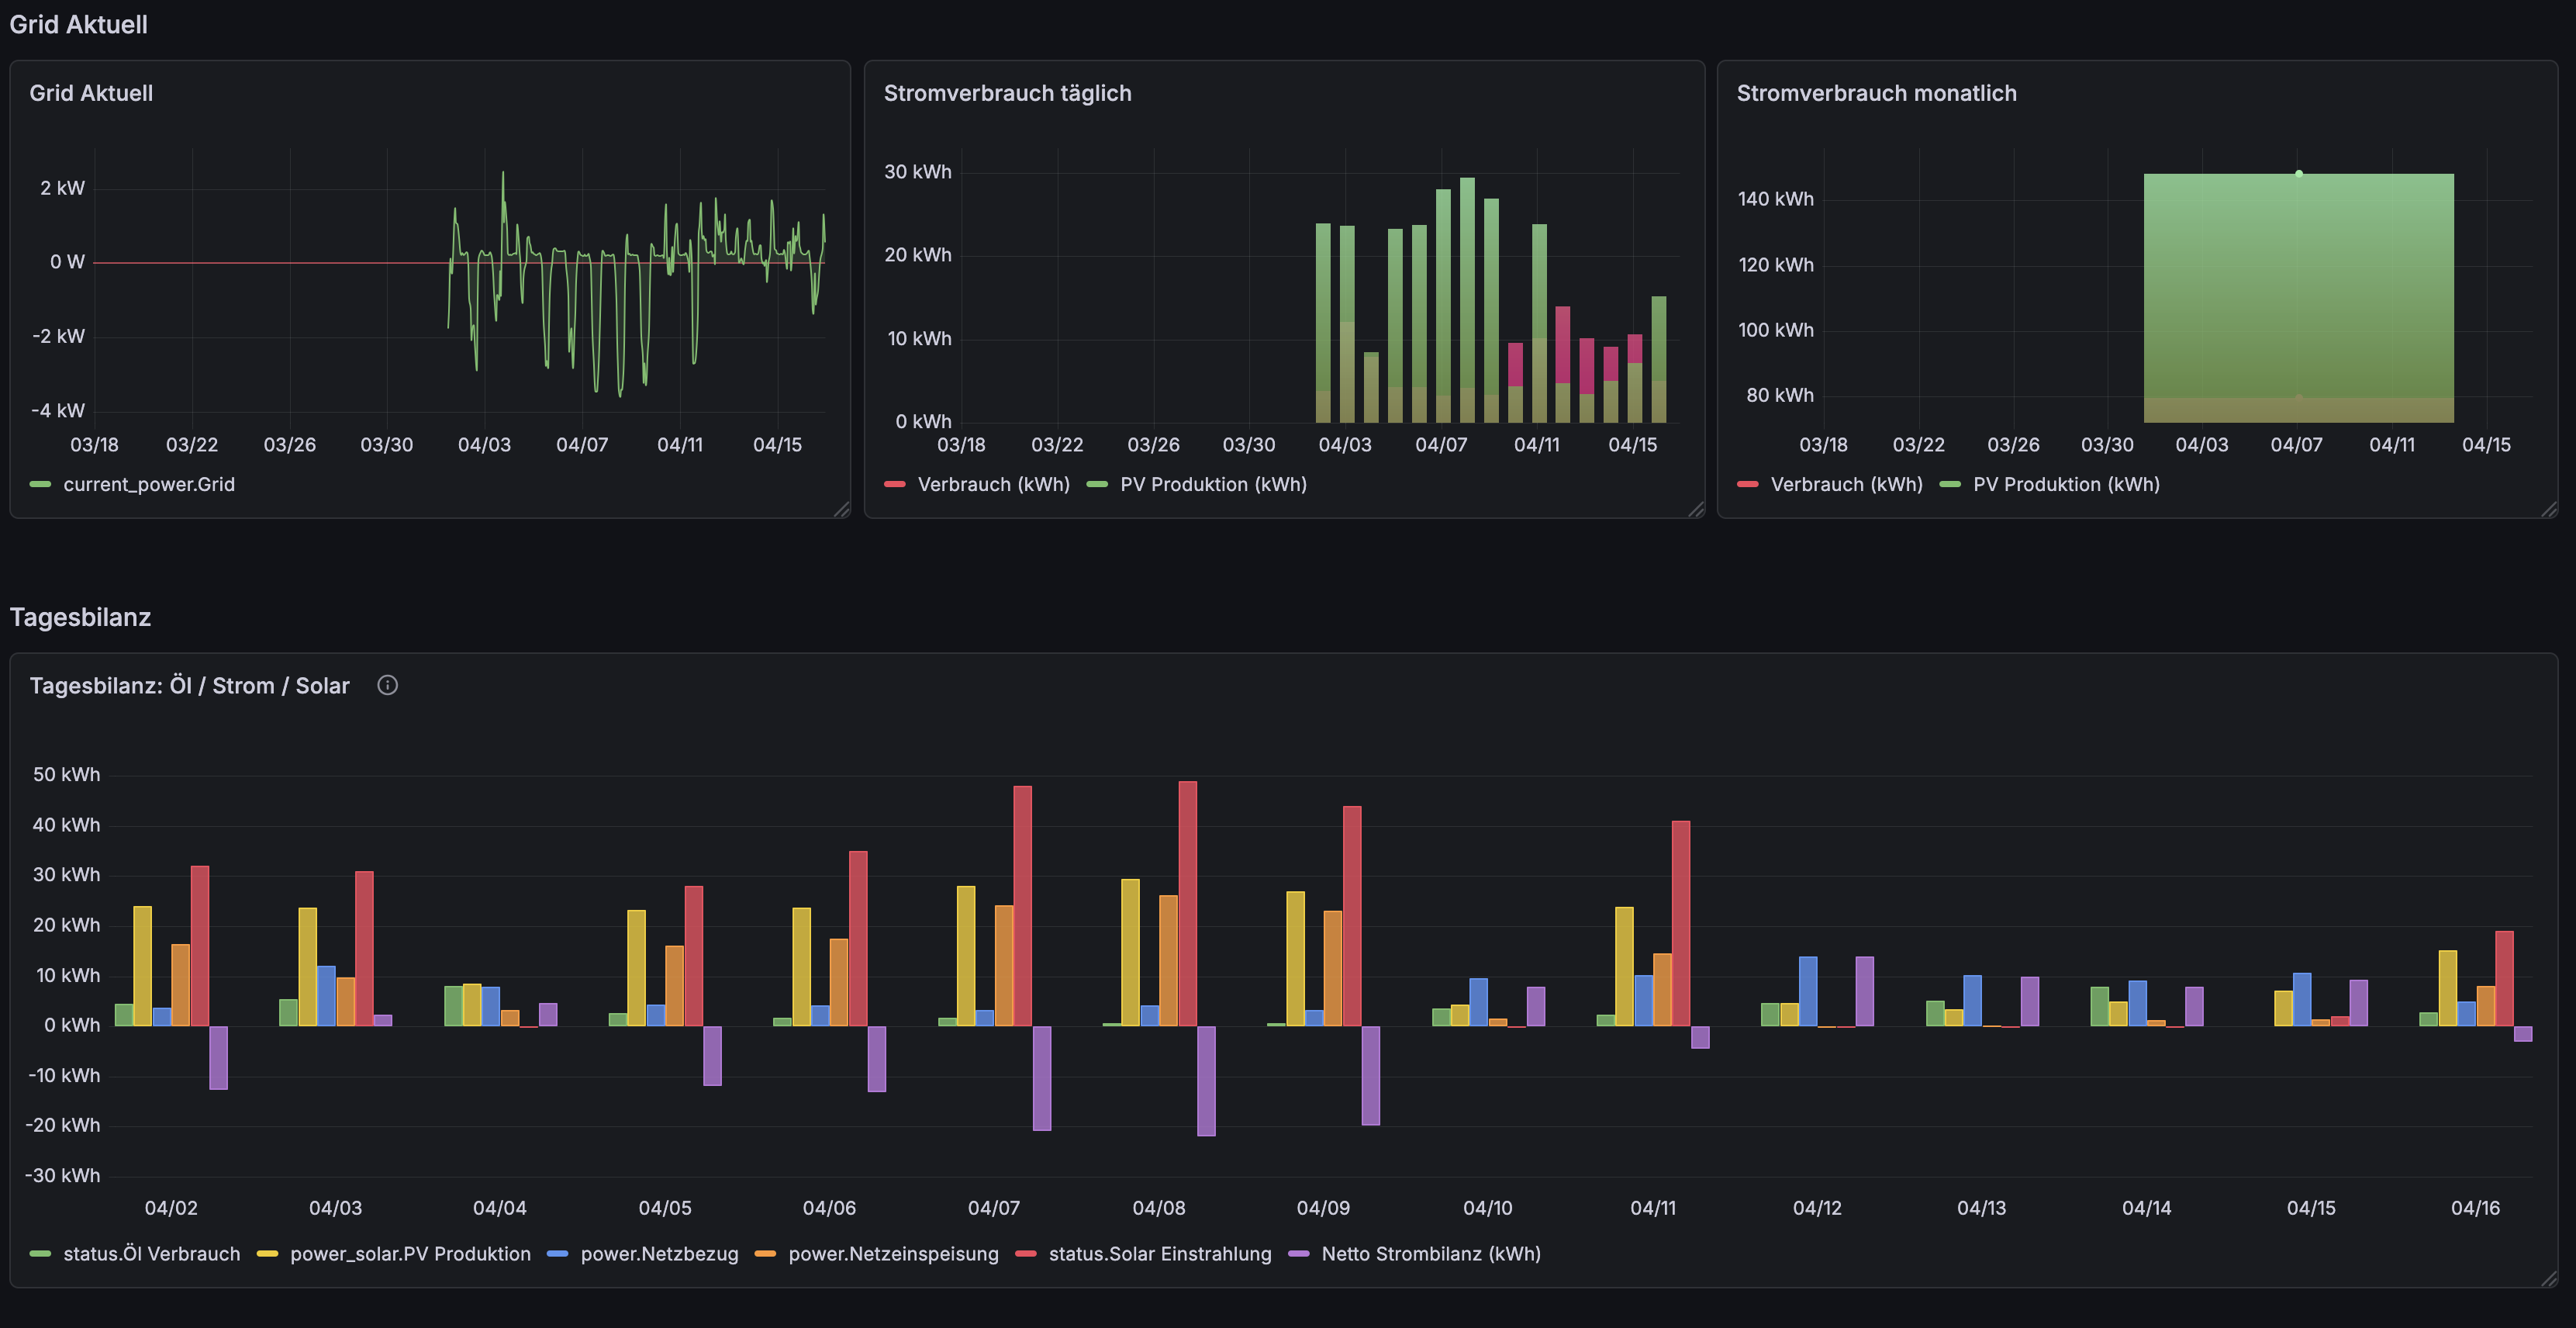This screenshot has width=2576, height=1328.
Task: Open the Stromverbrauch monatlich panel title menu
Action: point(1876,92)
